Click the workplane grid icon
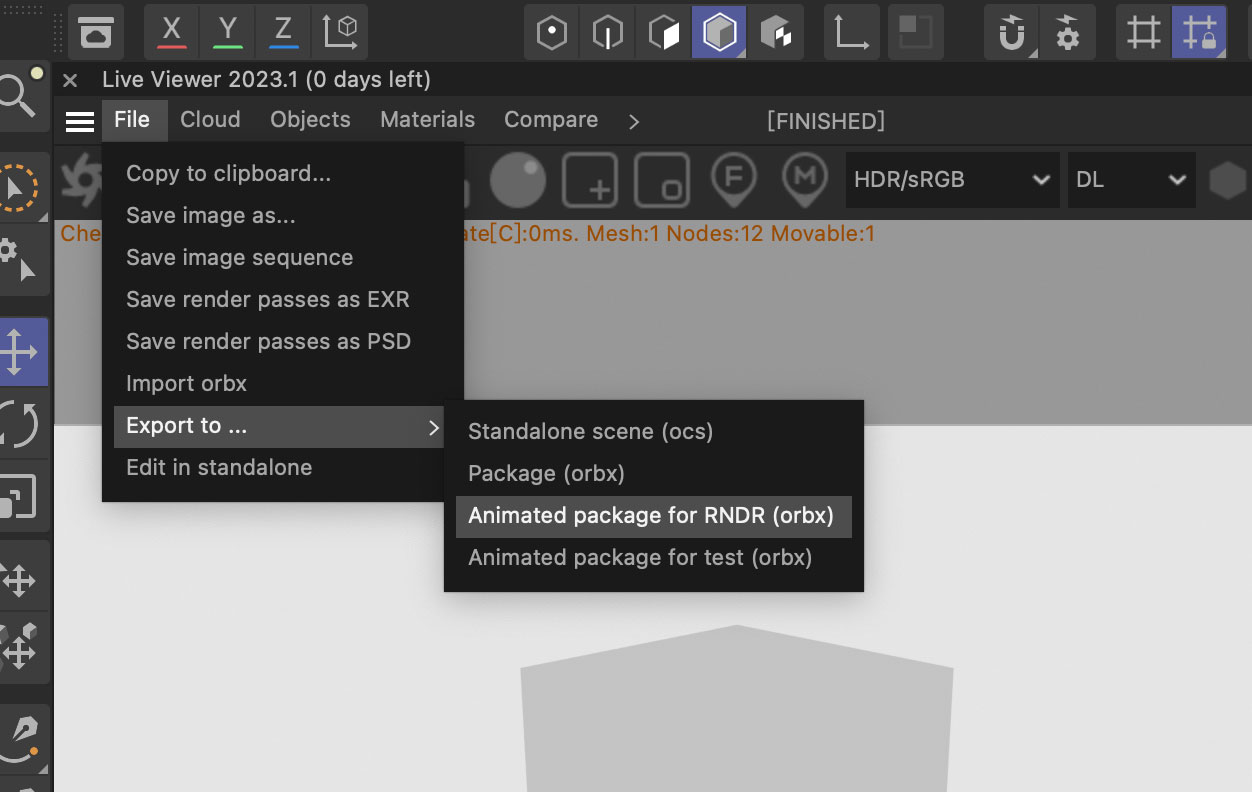The height and width of the screenshot is (792, 1252). pos(1143,33)
